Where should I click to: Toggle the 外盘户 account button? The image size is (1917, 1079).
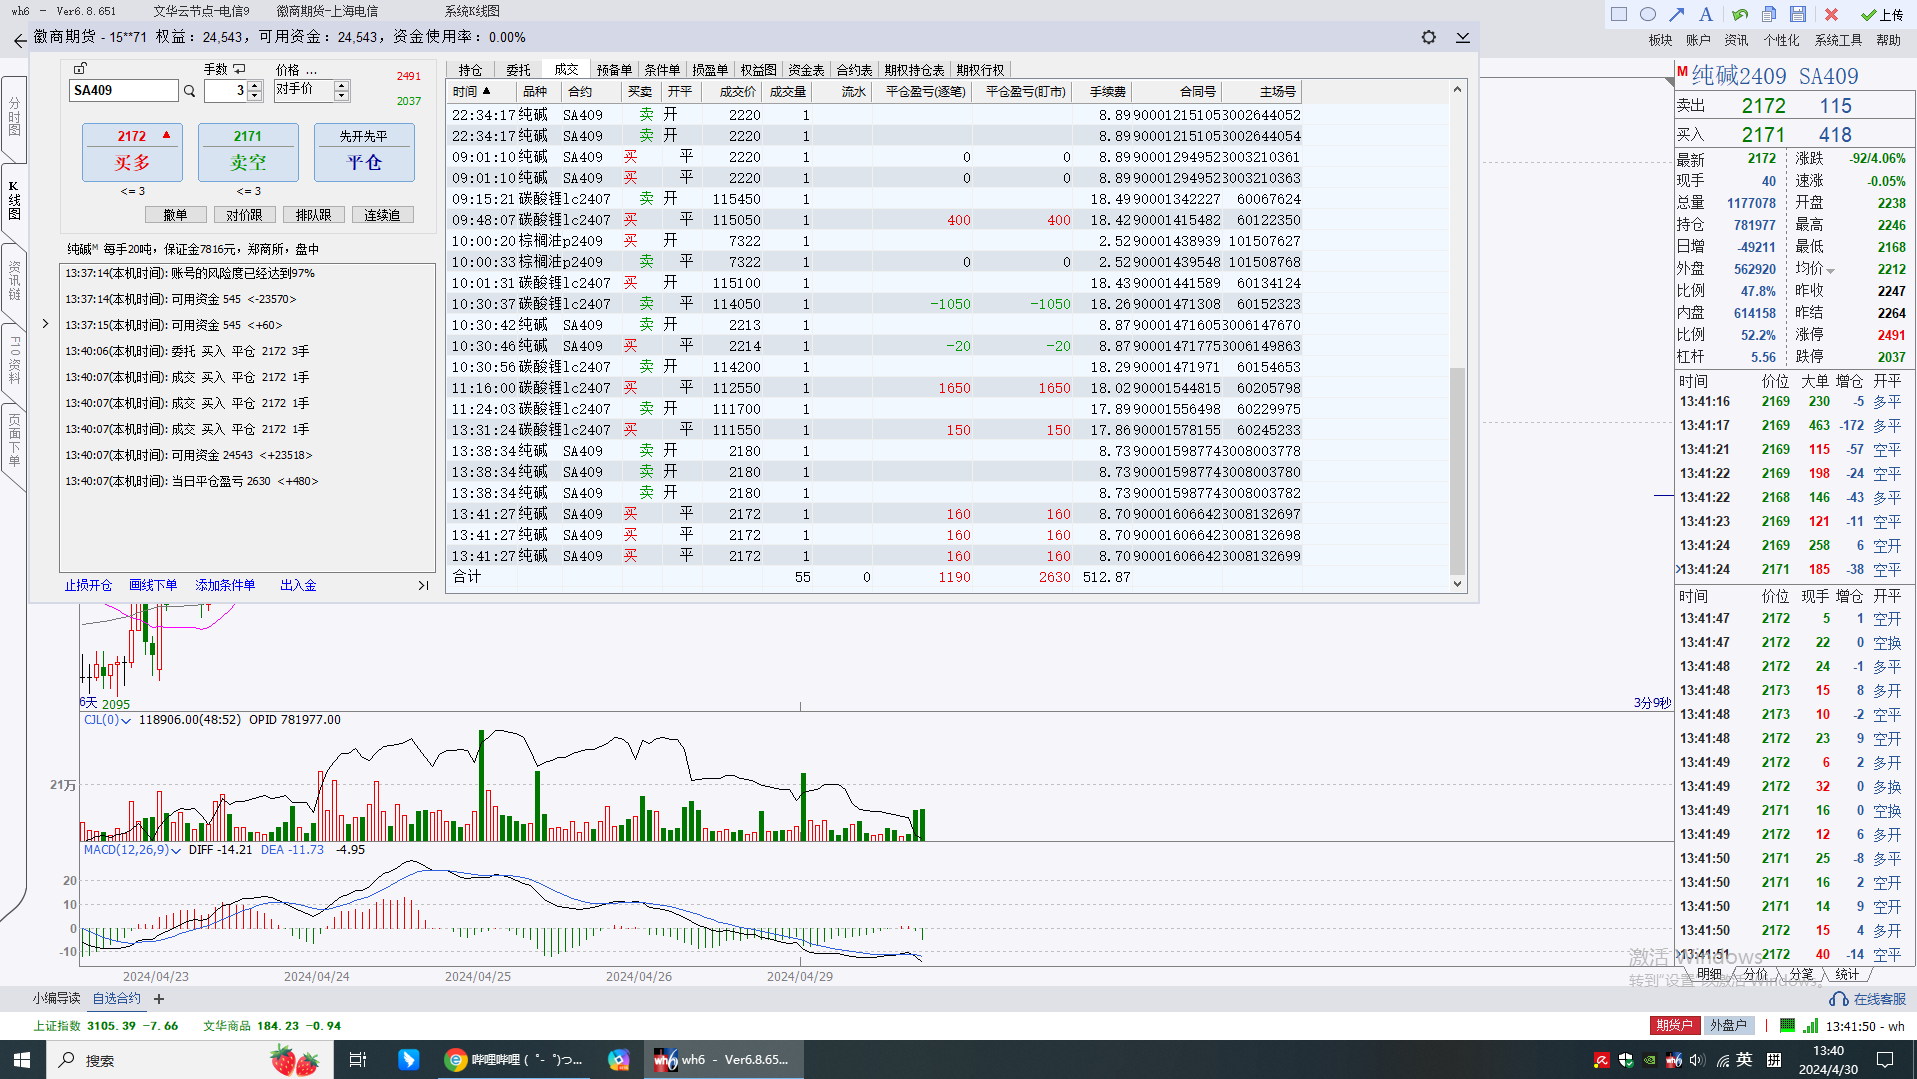(x=1729, y=1025)
